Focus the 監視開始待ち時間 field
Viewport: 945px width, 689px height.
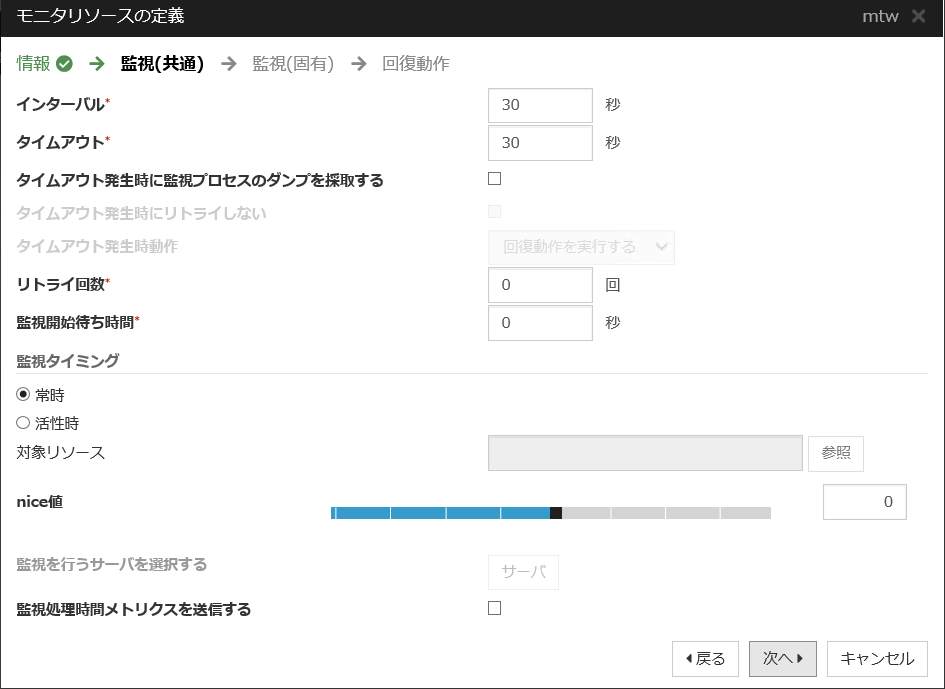(540, 323)
